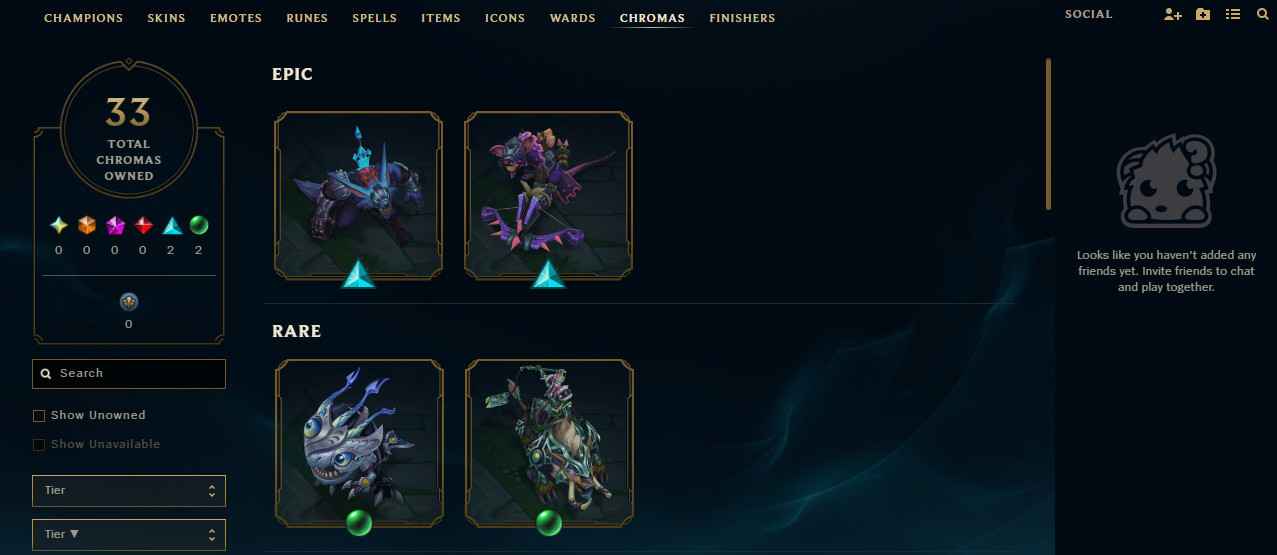Click into the chroma Search field
The width and height of the screenshot is (1277, 555).
129,374
